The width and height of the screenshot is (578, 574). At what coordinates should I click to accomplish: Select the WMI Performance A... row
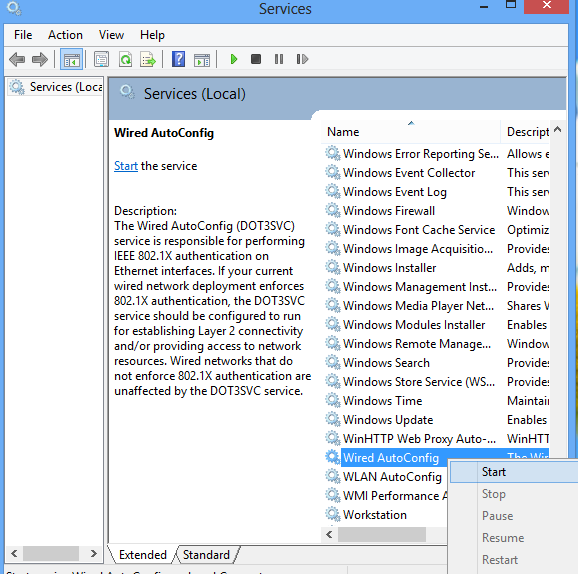pyautogui.click(x=385, y=495)
